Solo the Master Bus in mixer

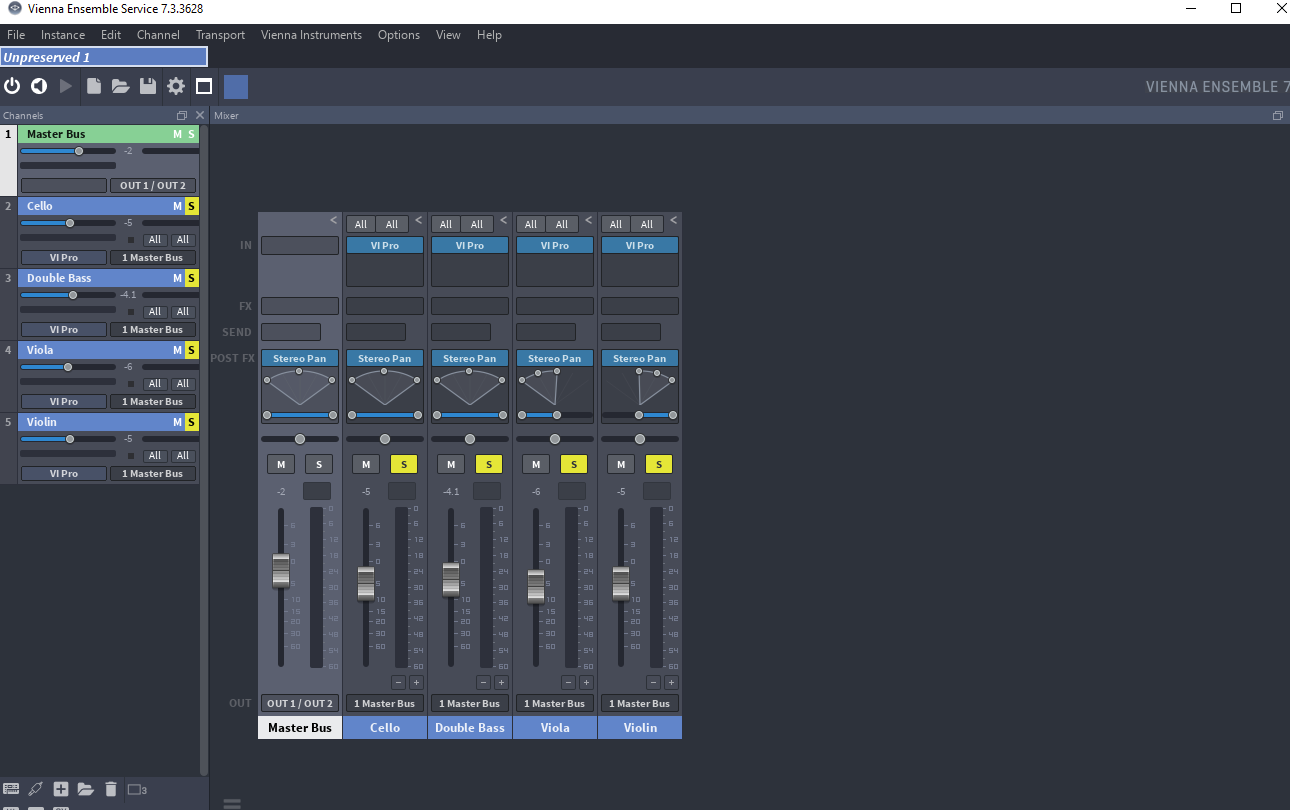click(319, 464)
